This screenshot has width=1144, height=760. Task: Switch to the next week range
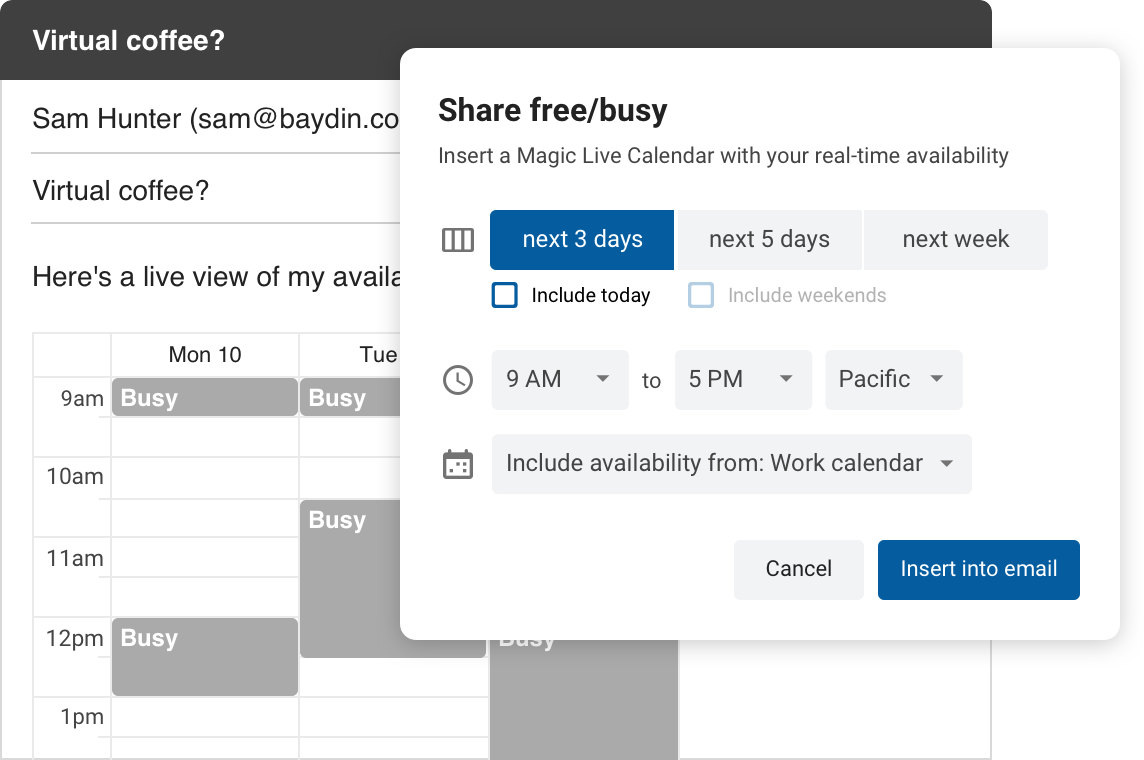click(x=954, y=240)
